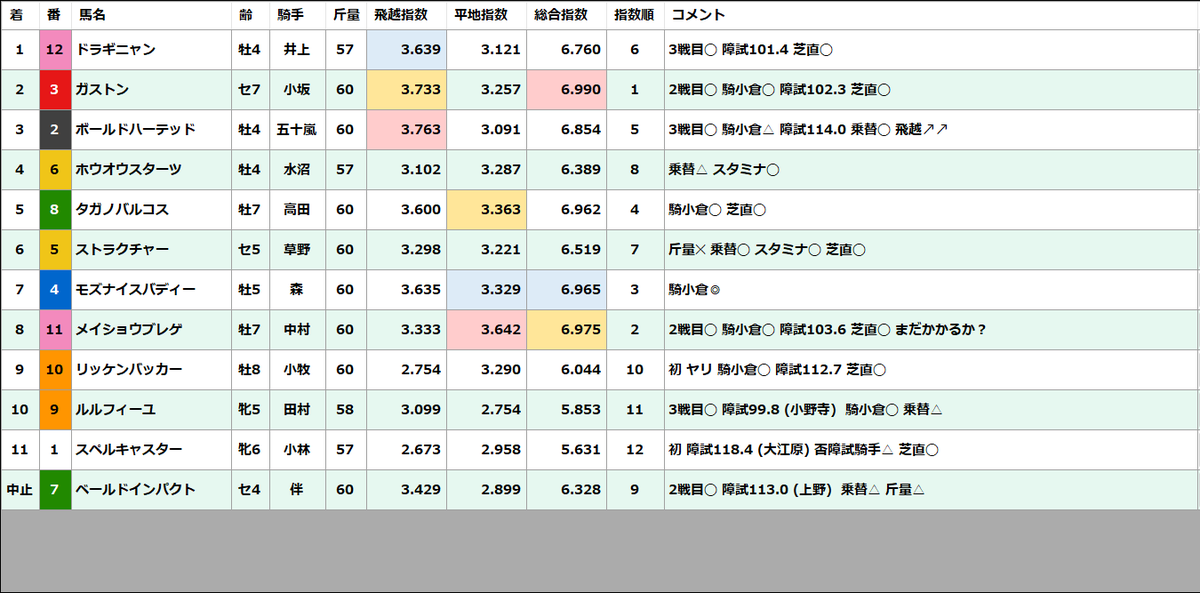Click green number 7 badge
Viewport: 1200px width, 593px height.
pyautogui.click(x=55, y=490)
